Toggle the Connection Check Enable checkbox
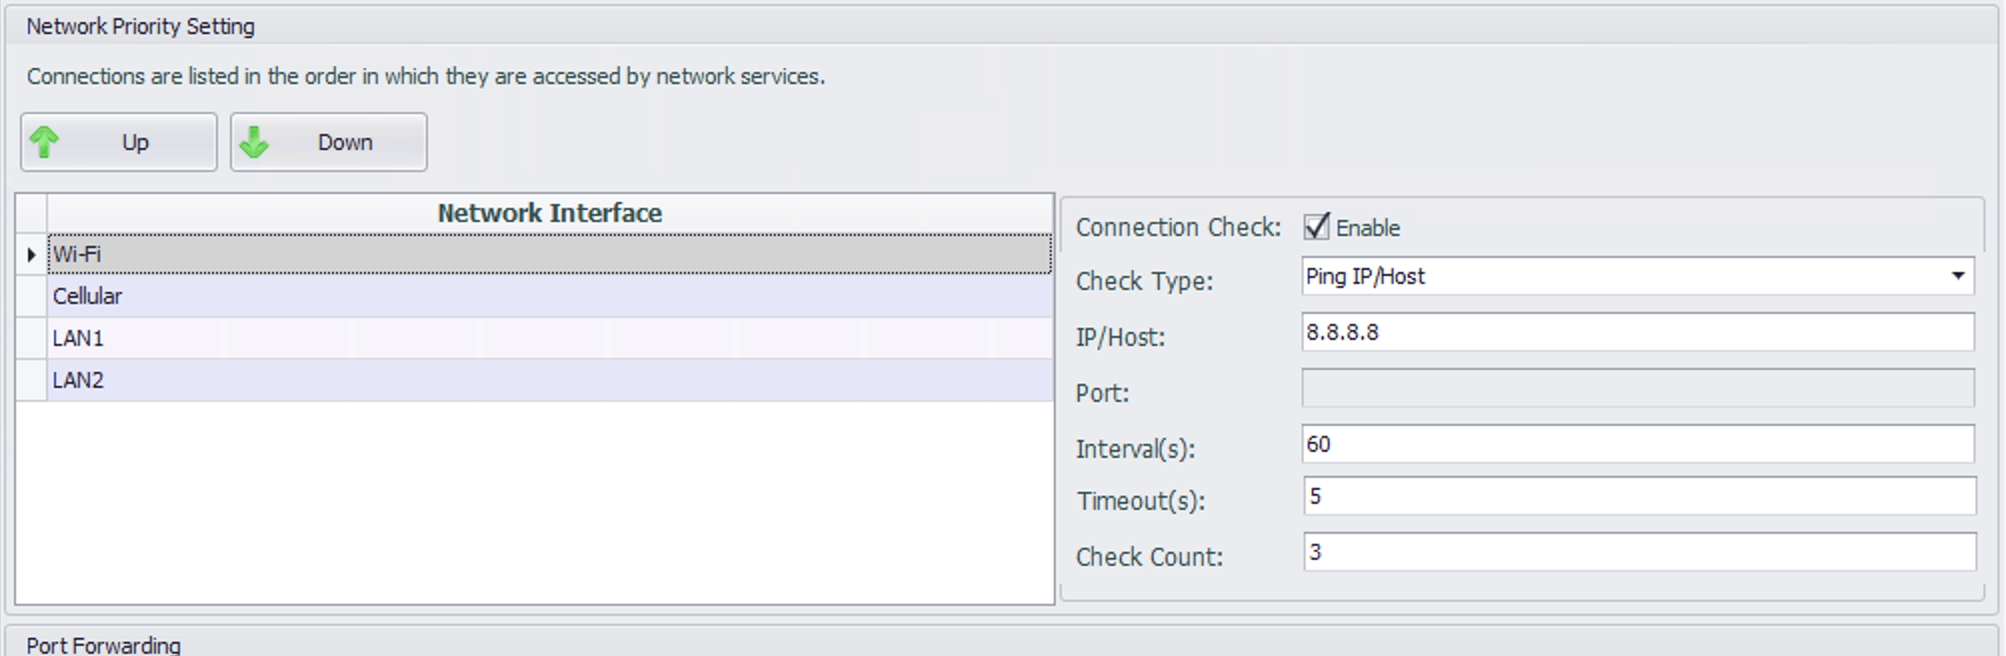 coord(1317,227)
